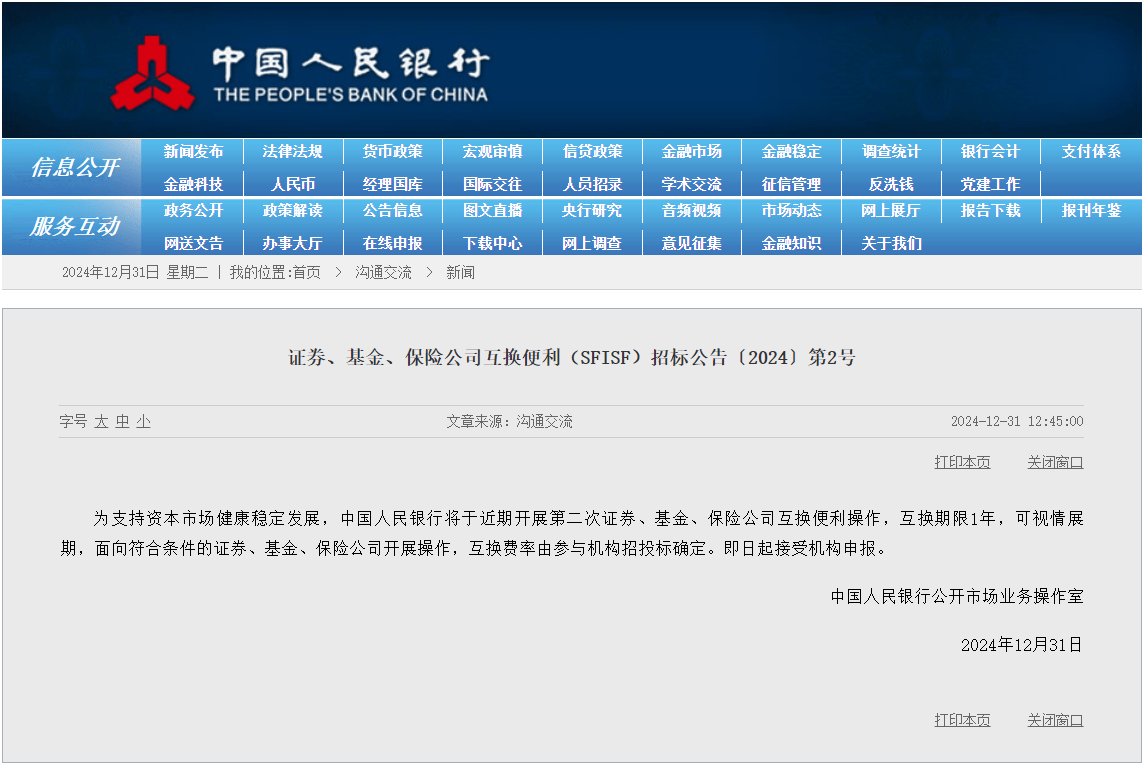
Task: Click the 首页 breadcrumb link
Action: (x=307, y=272)
